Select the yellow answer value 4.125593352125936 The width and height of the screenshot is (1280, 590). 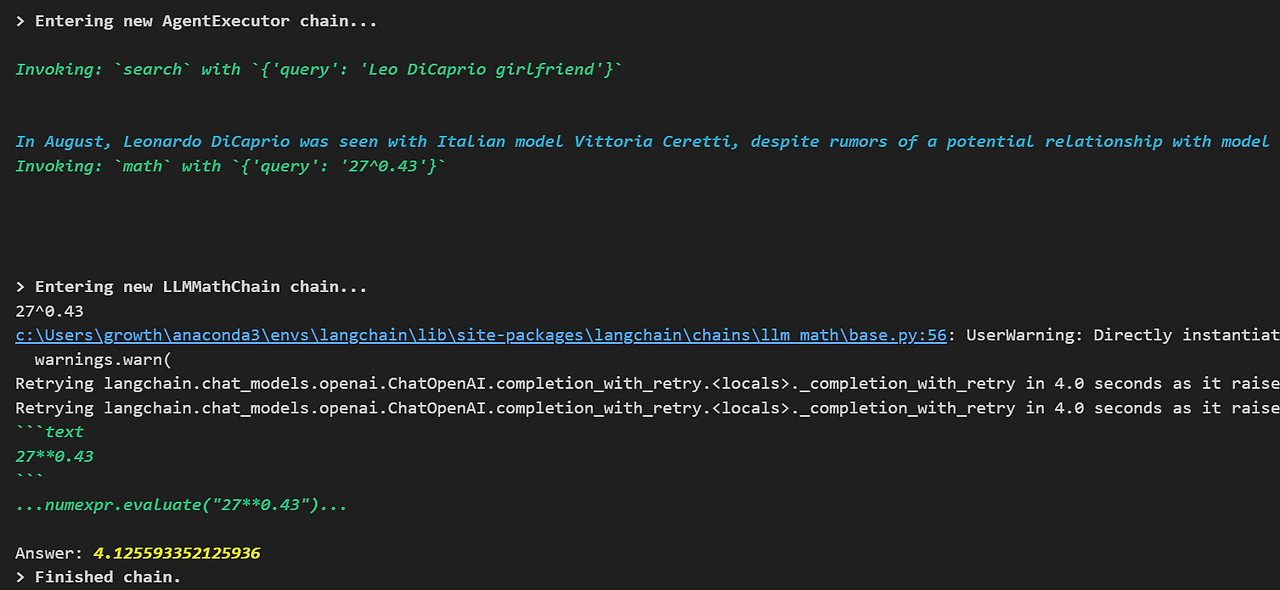pyautogui.click(x=176, y=553)
